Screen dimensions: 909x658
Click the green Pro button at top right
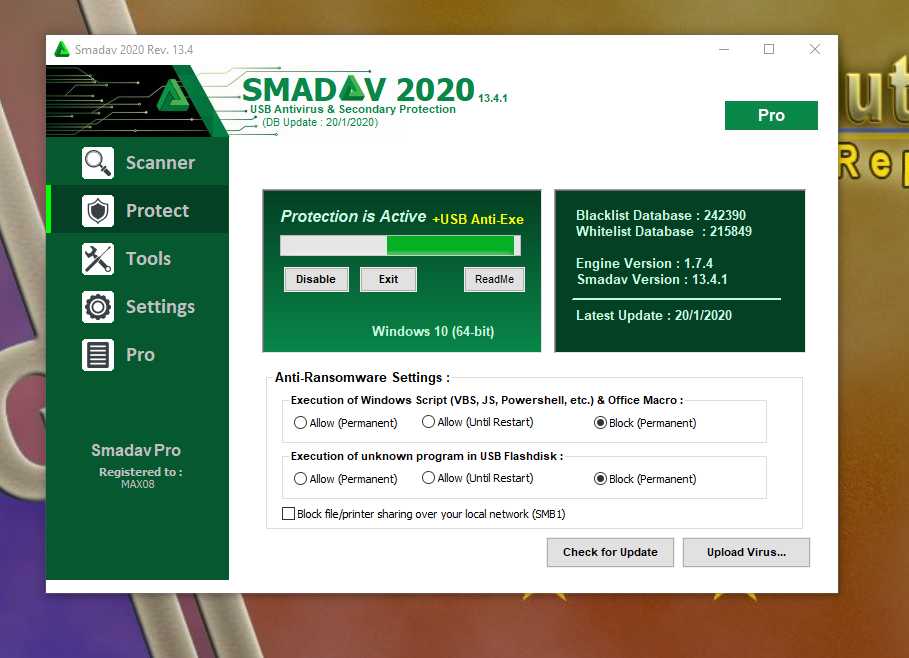771,115
